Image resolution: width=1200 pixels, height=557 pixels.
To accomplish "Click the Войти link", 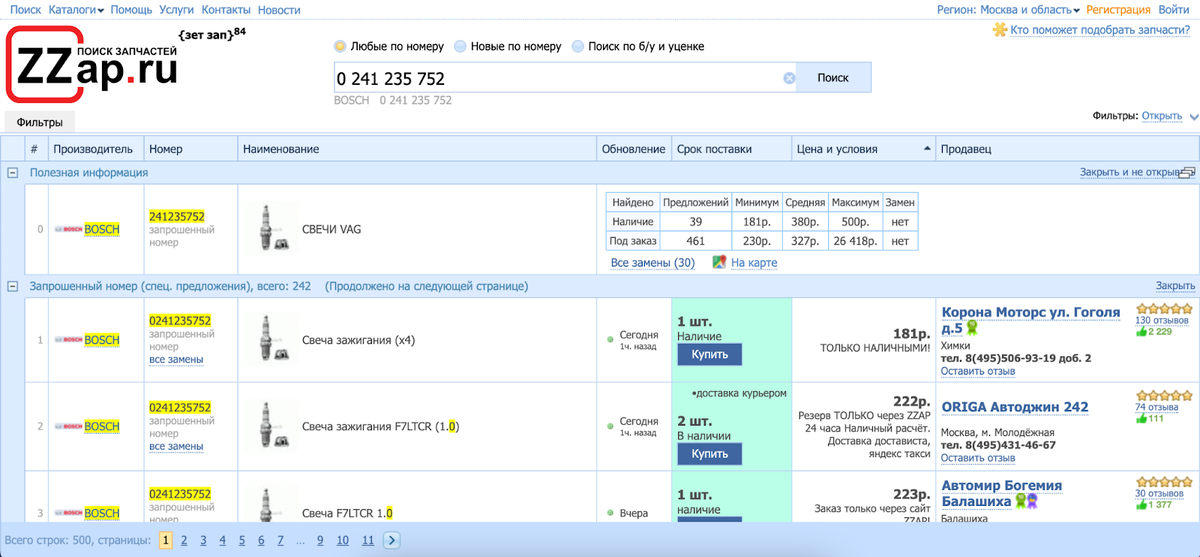I will pos(1173,9).
